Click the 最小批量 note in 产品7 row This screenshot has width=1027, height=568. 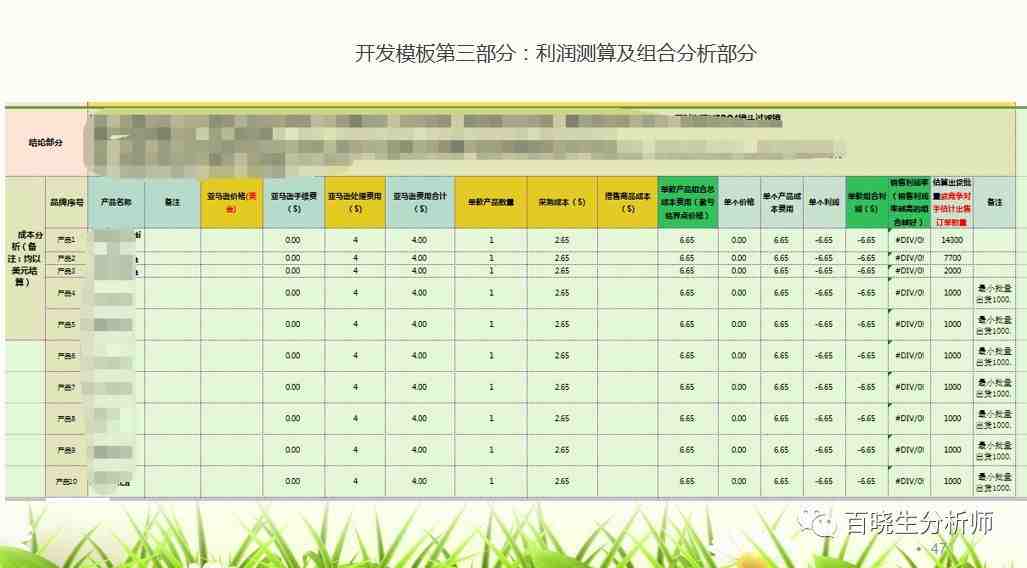coord(994,387)
